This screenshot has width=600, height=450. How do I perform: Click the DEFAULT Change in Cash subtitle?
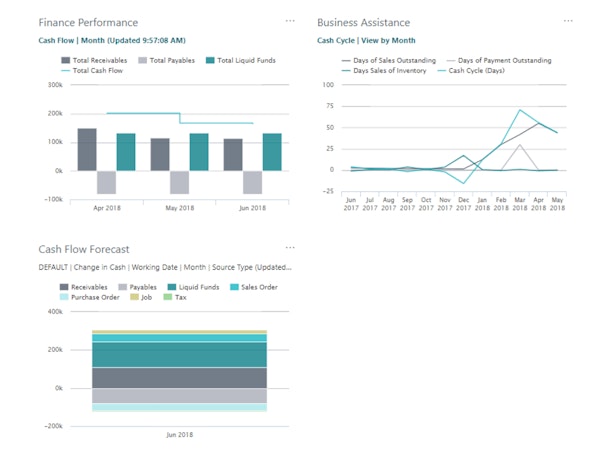coord(165,267)
